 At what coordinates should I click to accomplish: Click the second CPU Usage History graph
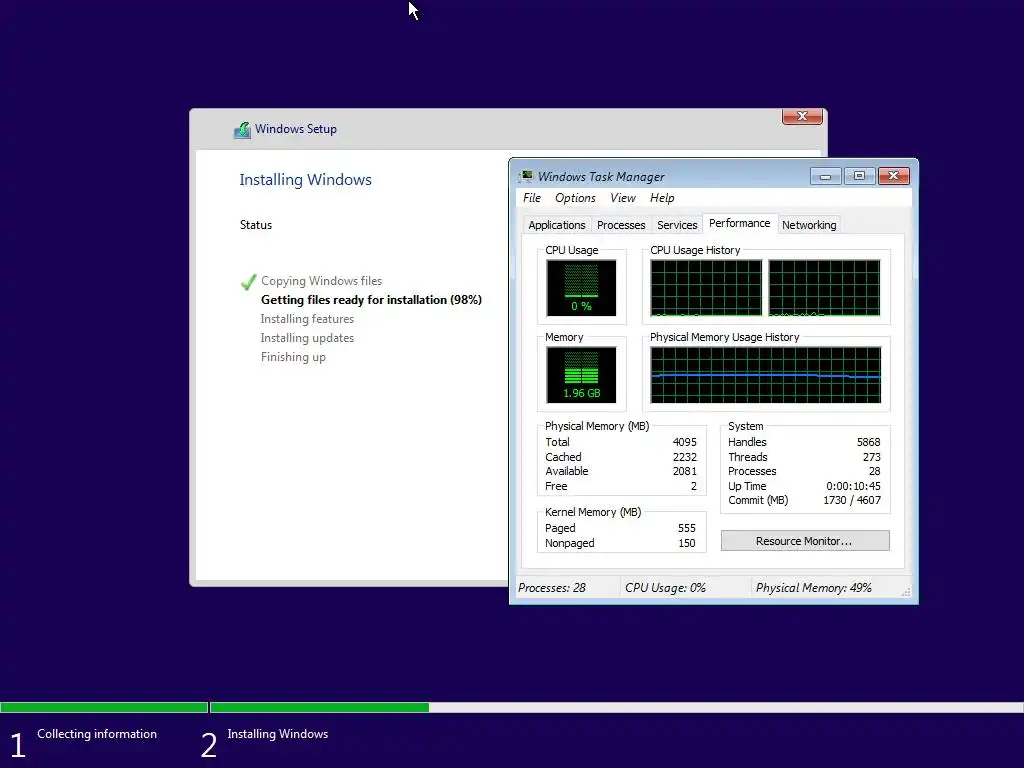[824, 288]
